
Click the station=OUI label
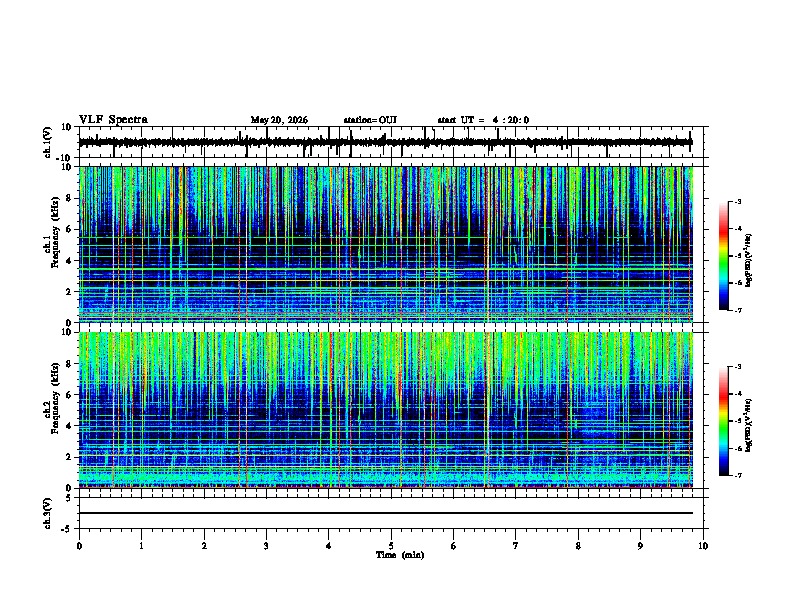370,120
